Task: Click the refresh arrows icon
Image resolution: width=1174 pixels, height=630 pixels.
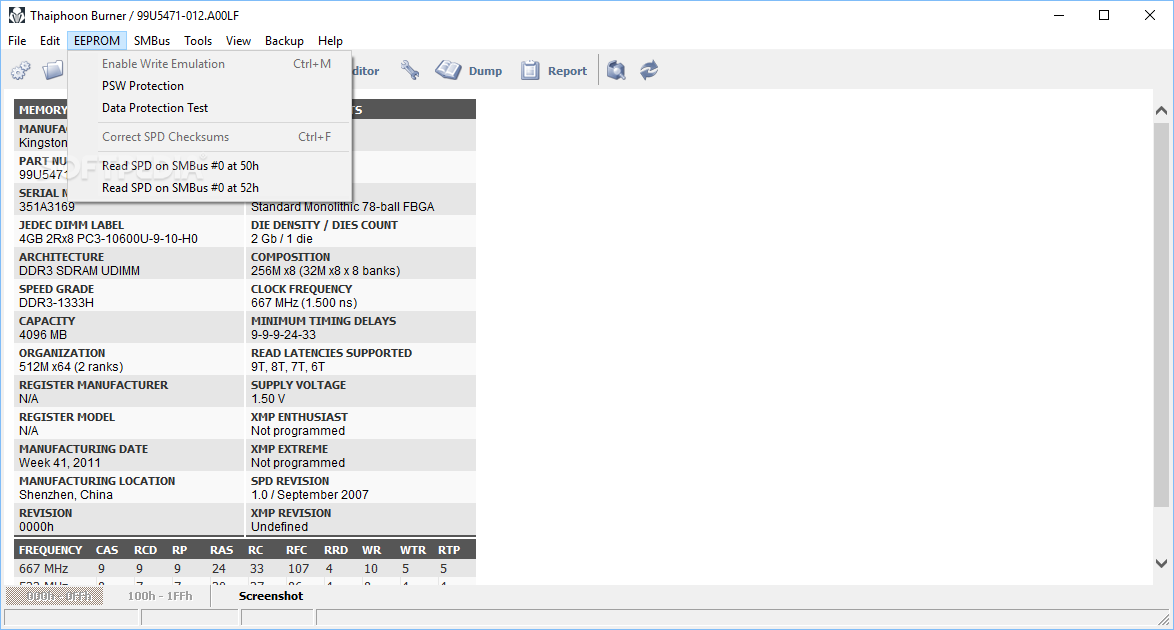Action: [649, 70]
